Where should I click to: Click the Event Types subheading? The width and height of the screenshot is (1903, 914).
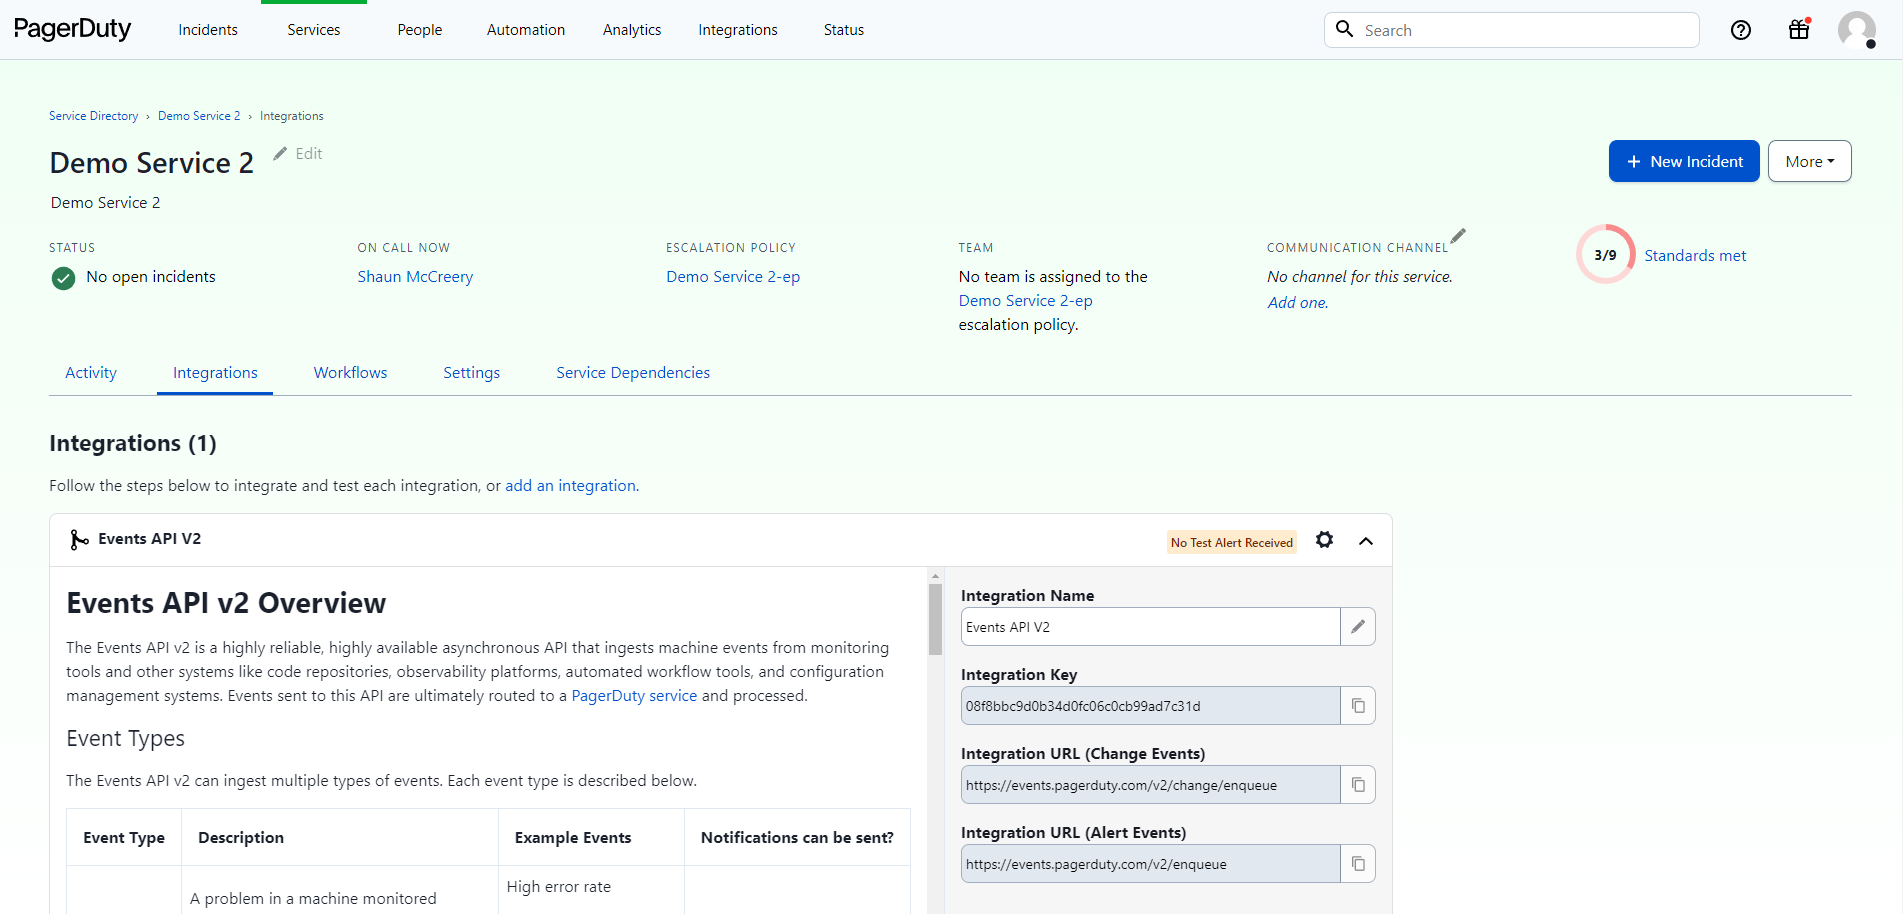pyautogui.click(x=126, y=739)
